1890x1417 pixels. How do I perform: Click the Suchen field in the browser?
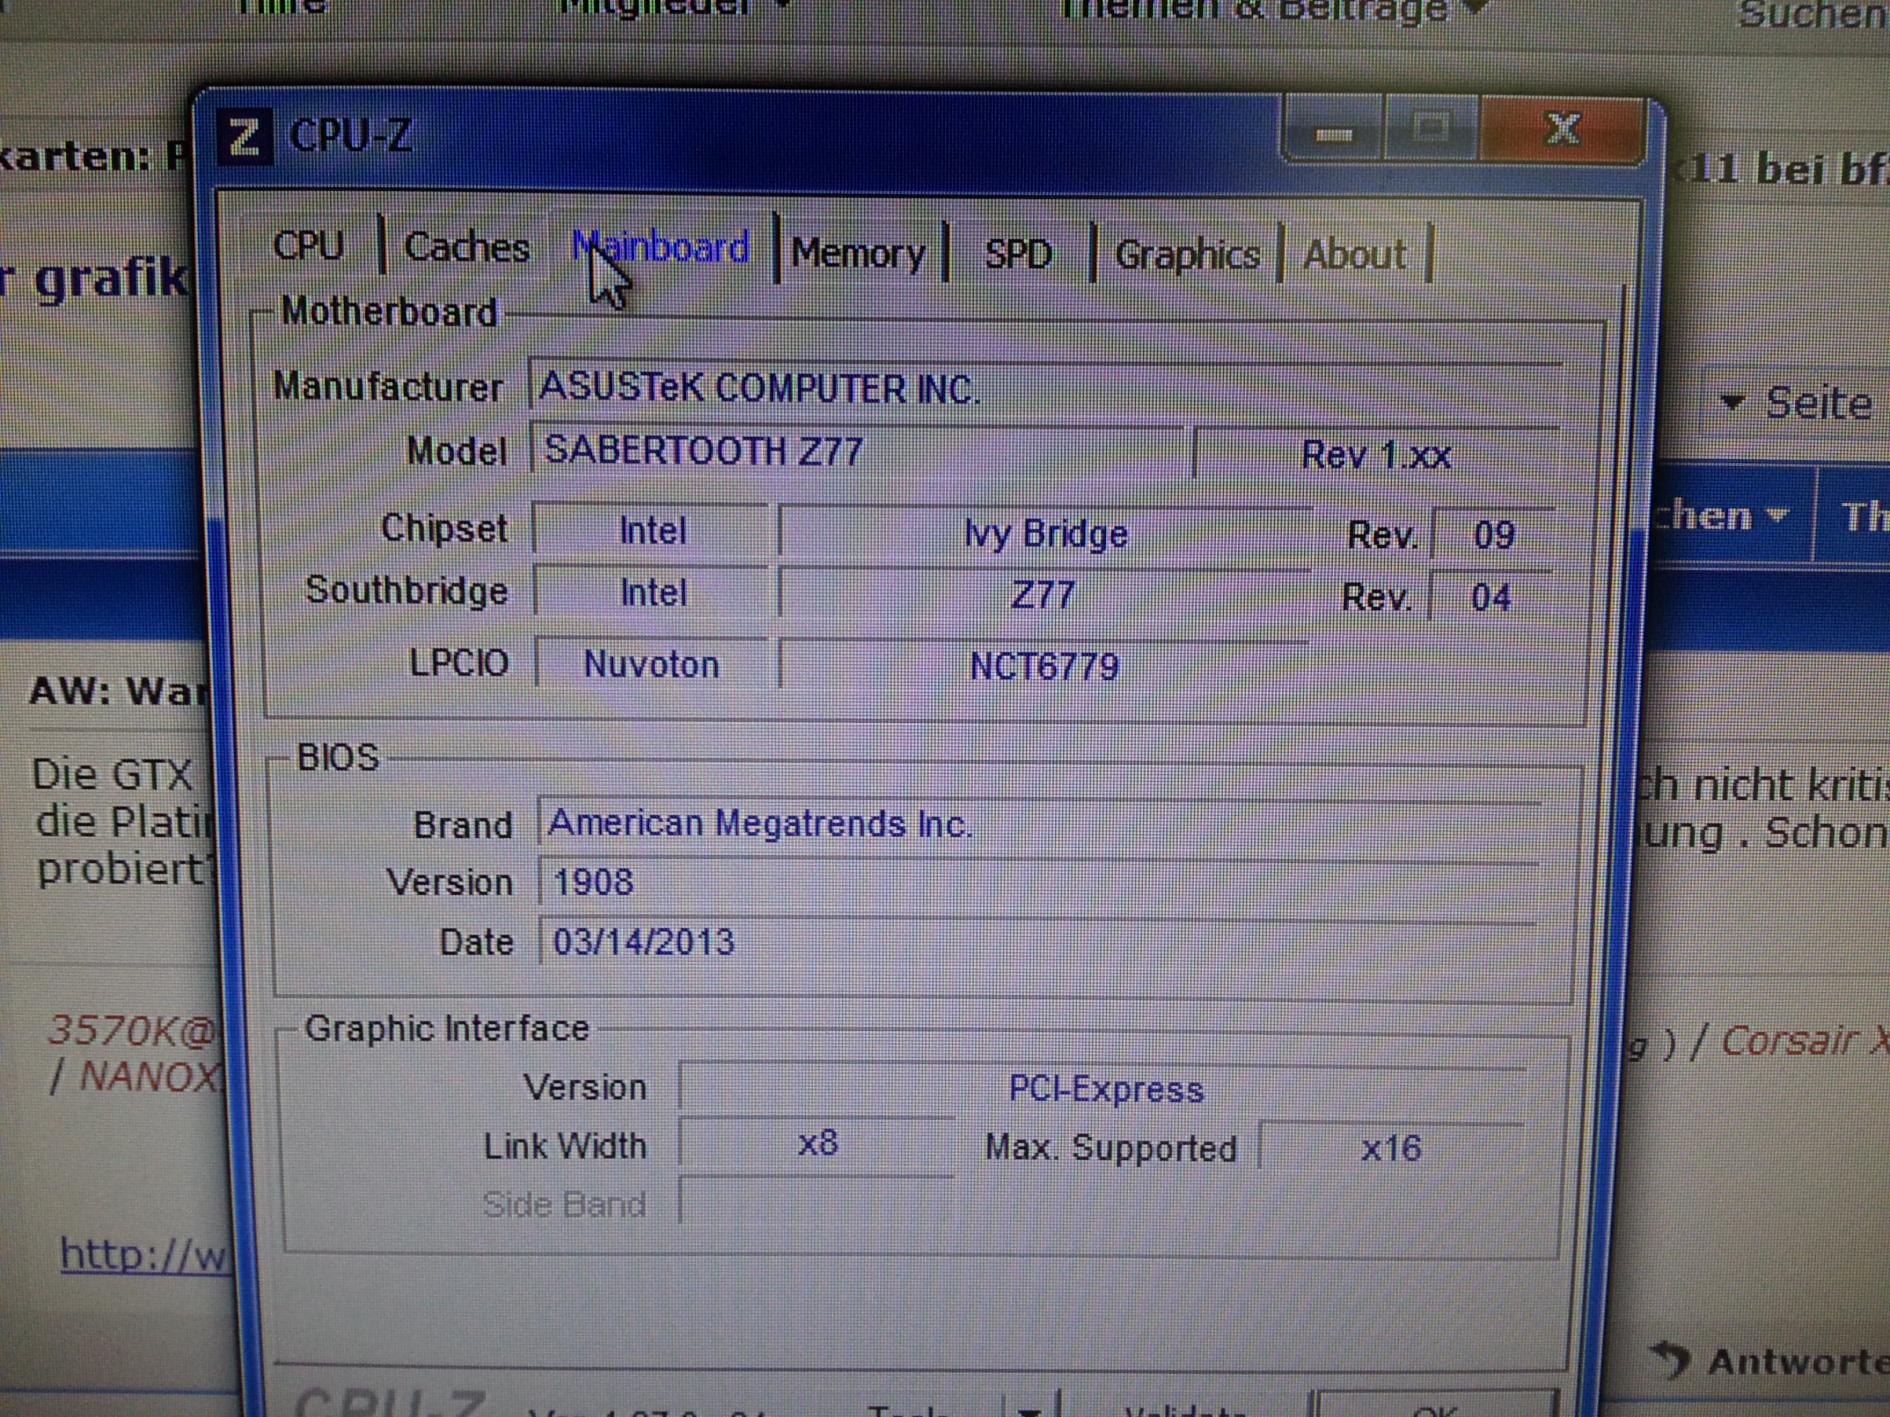coord(1812,14)
